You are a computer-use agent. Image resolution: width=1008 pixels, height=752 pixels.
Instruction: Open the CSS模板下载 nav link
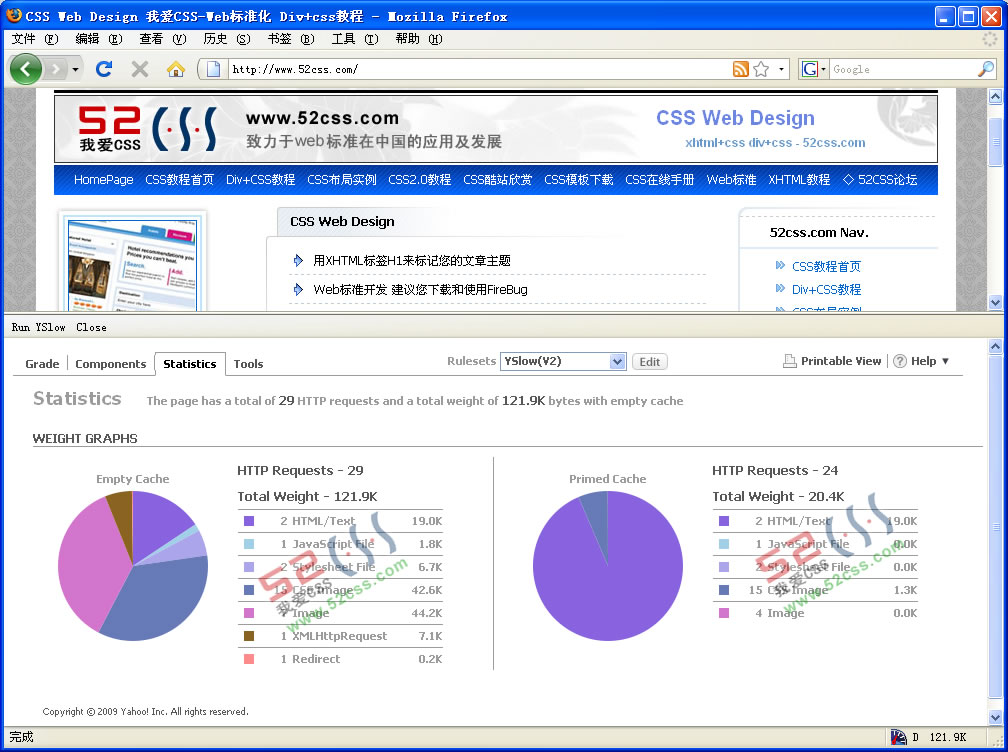(x=579, y=180)
